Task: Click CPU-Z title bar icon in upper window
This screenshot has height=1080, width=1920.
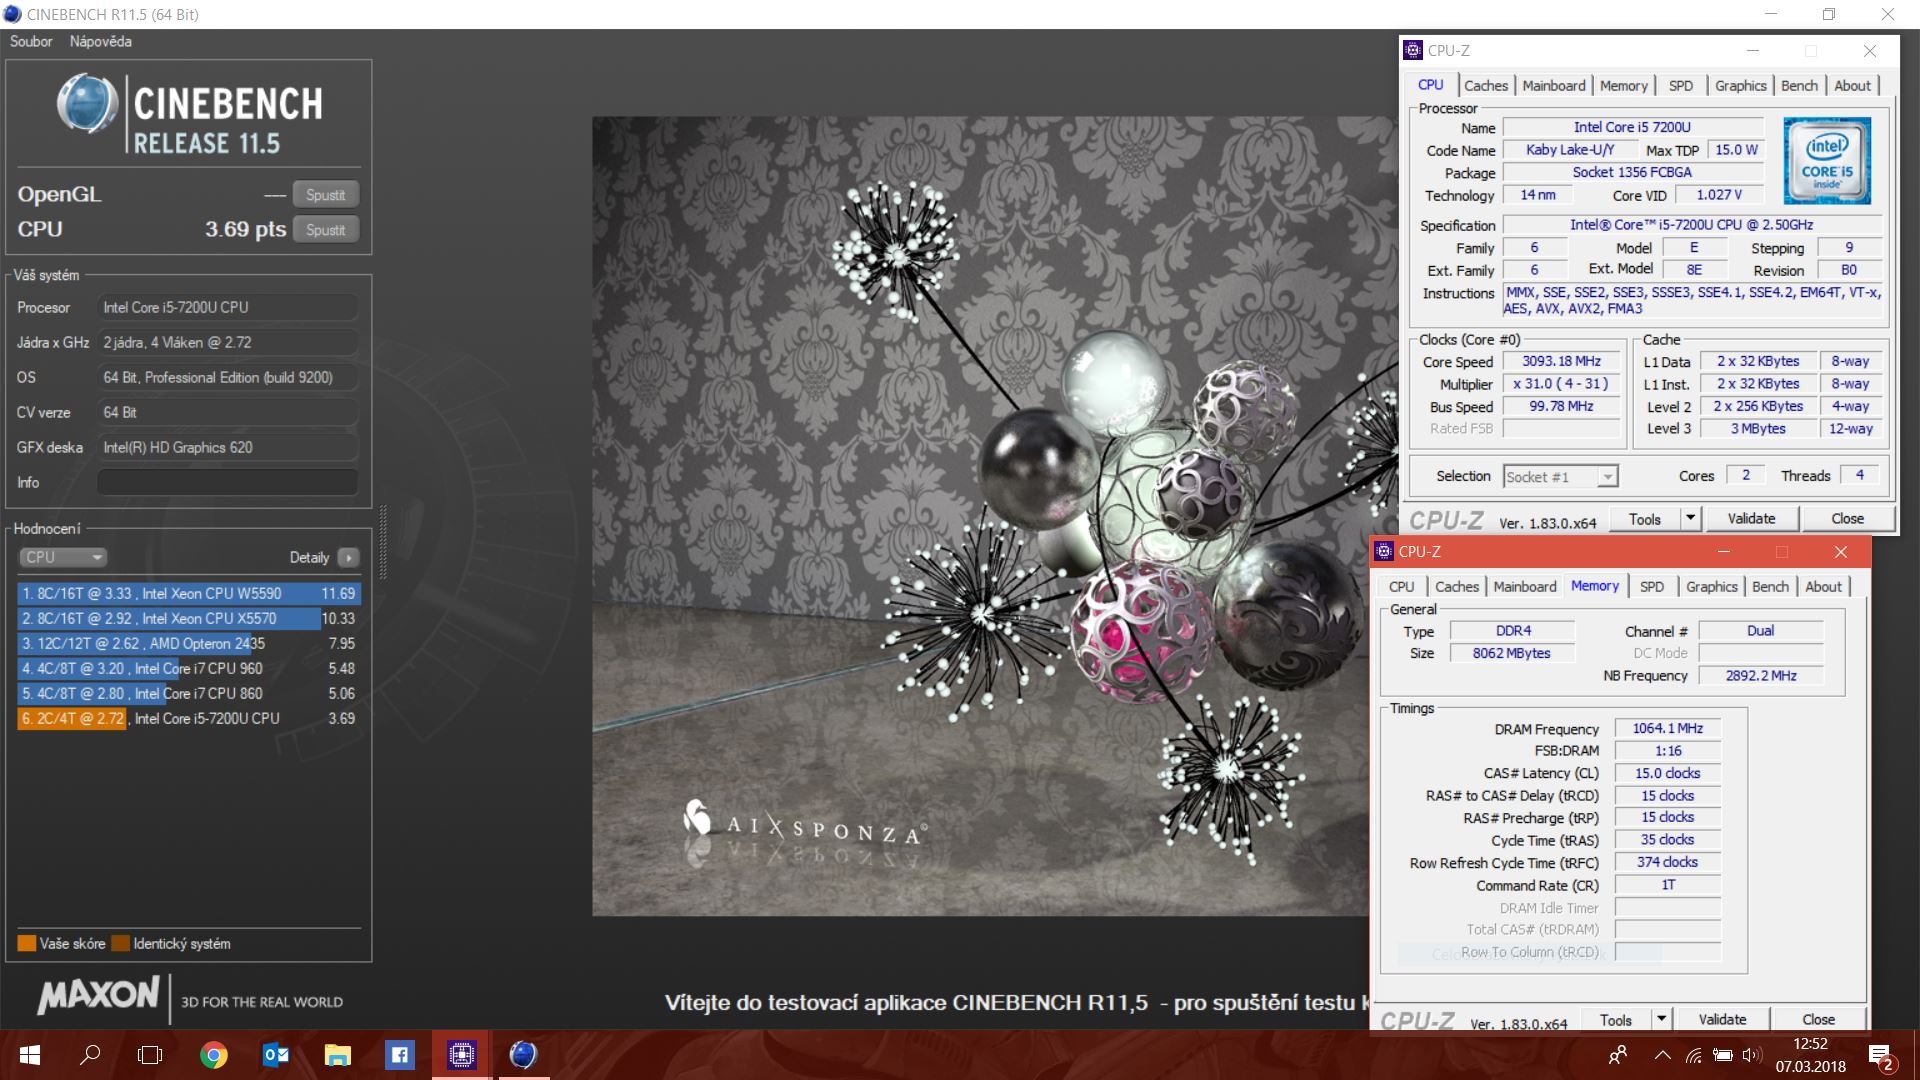Action: 1413,50
